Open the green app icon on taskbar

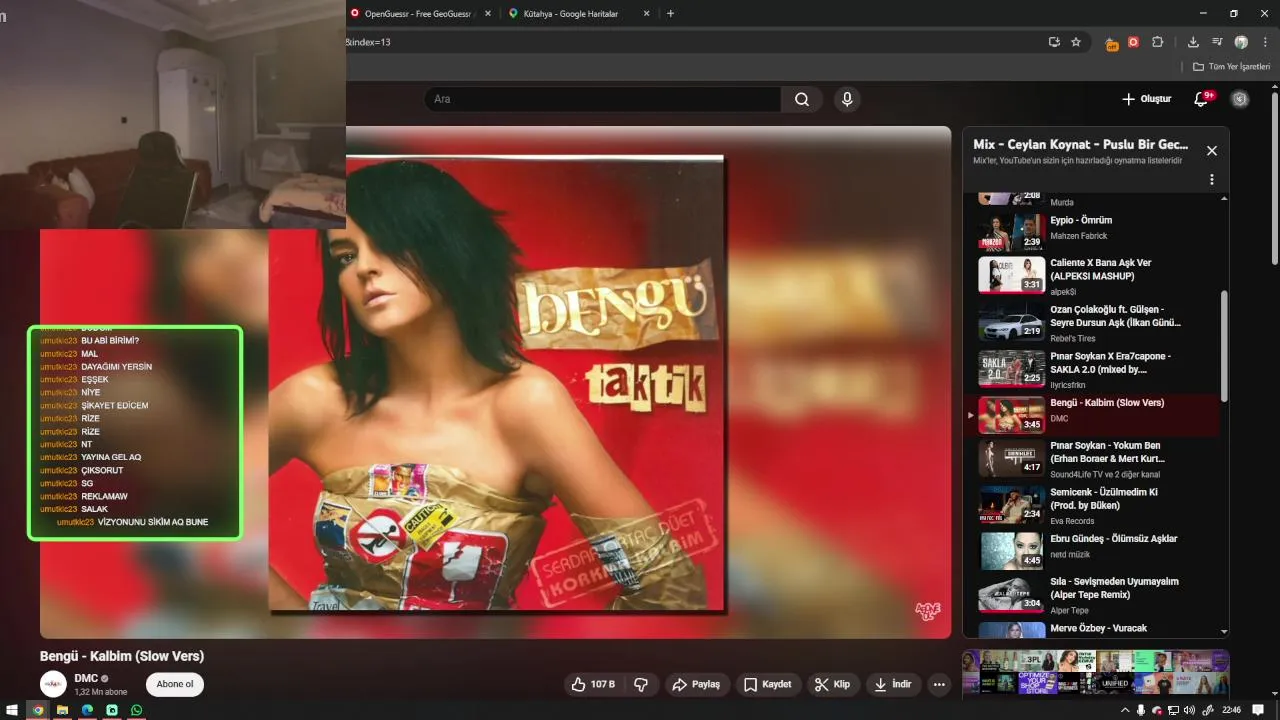[112, 710]
